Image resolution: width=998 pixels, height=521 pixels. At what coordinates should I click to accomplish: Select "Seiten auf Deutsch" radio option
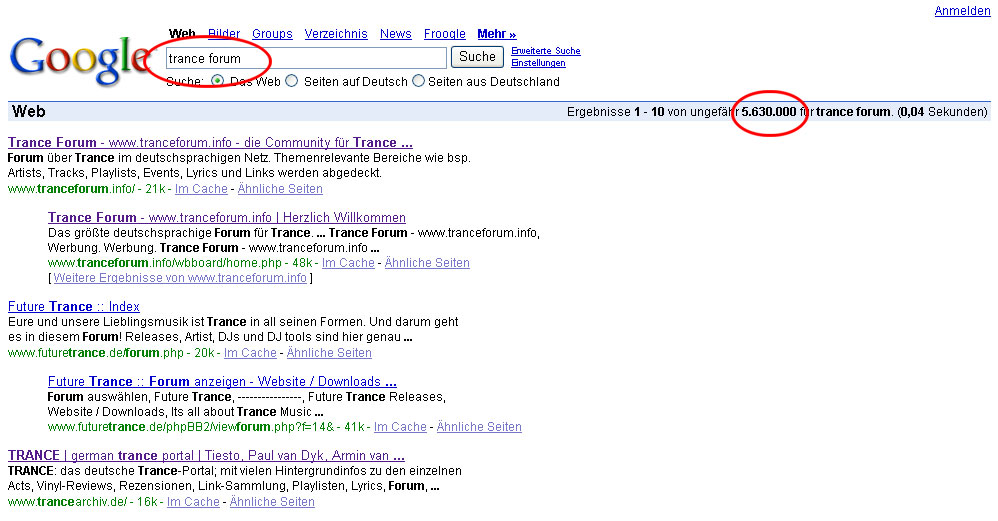(292, 81)
